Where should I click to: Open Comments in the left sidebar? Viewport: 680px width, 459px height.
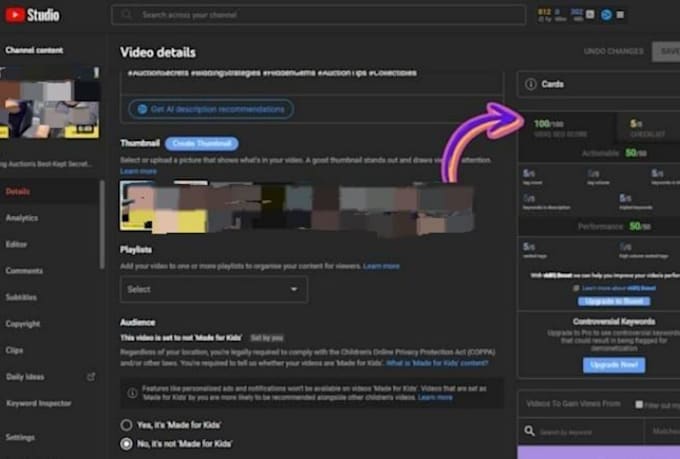pyautogui.click(x=24, y=271)
